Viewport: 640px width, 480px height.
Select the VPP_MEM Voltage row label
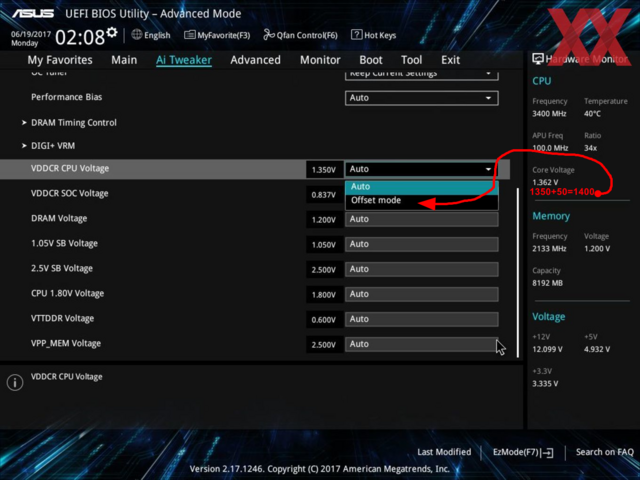(x=66, y=343)
